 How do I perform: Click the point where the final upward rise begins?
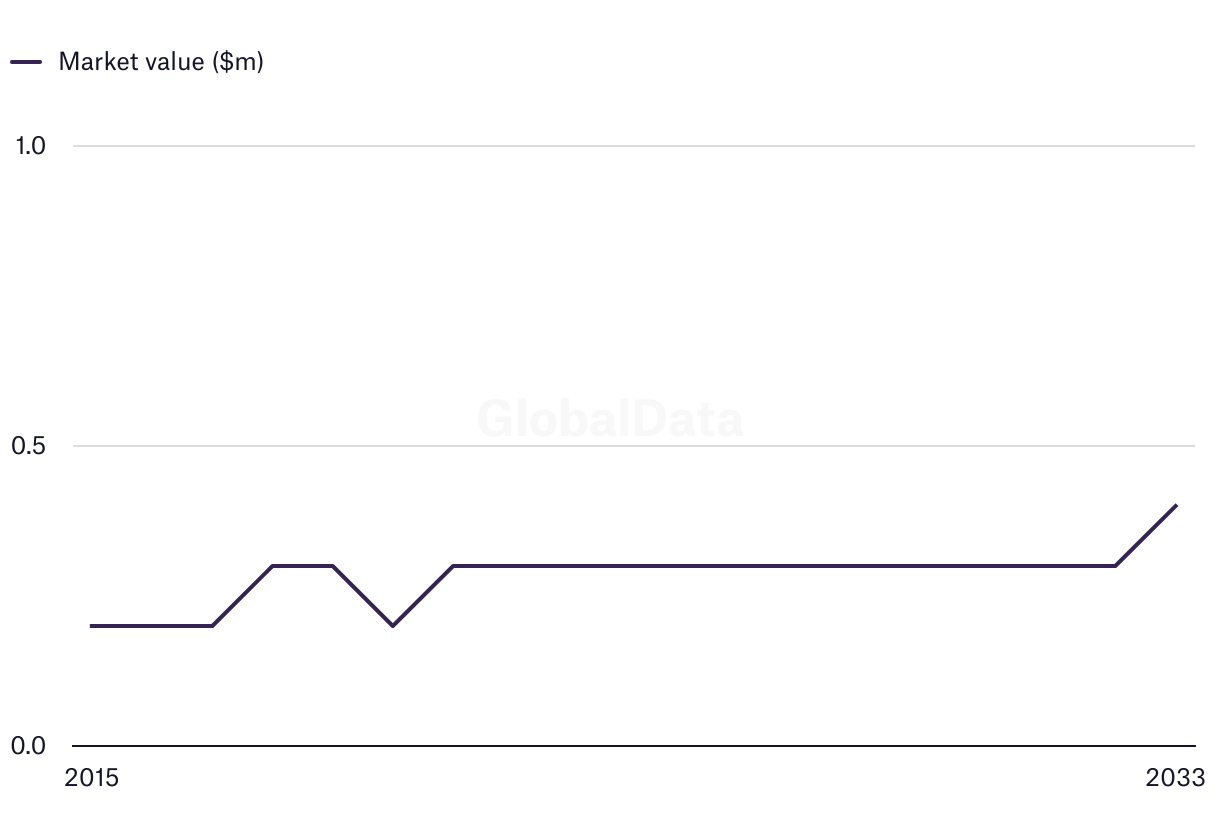[1115, 566]
